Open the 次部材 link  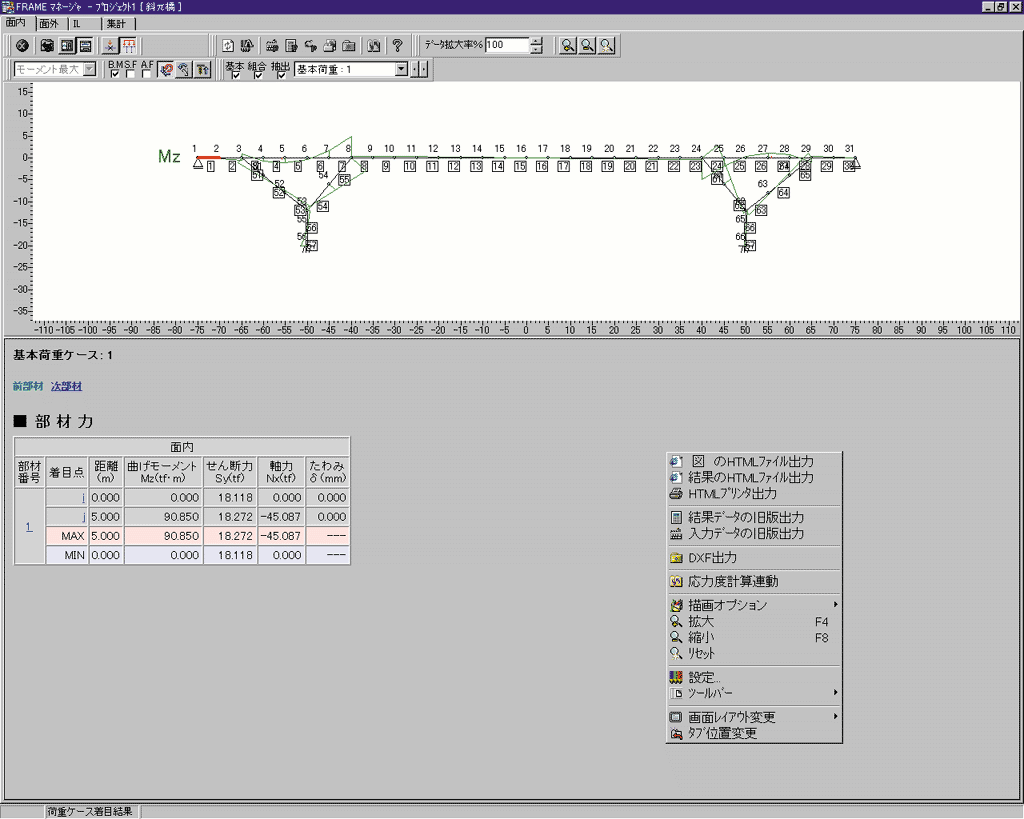click(x=66, y=386)
